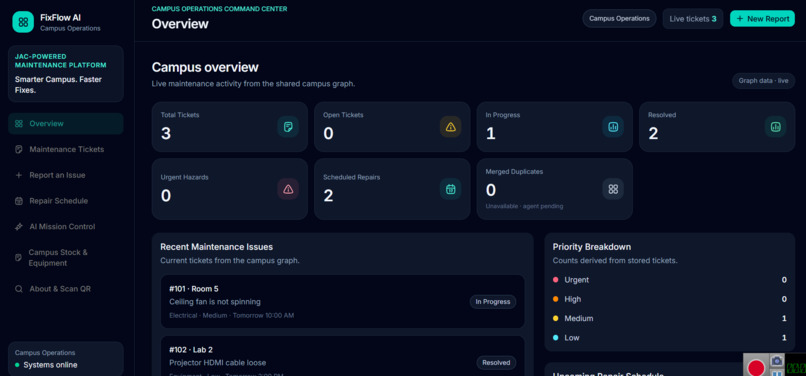Click the Overview grid icon in sidebar
The height and width of the screenshot is (376, 806).
[x=19, y=123]
